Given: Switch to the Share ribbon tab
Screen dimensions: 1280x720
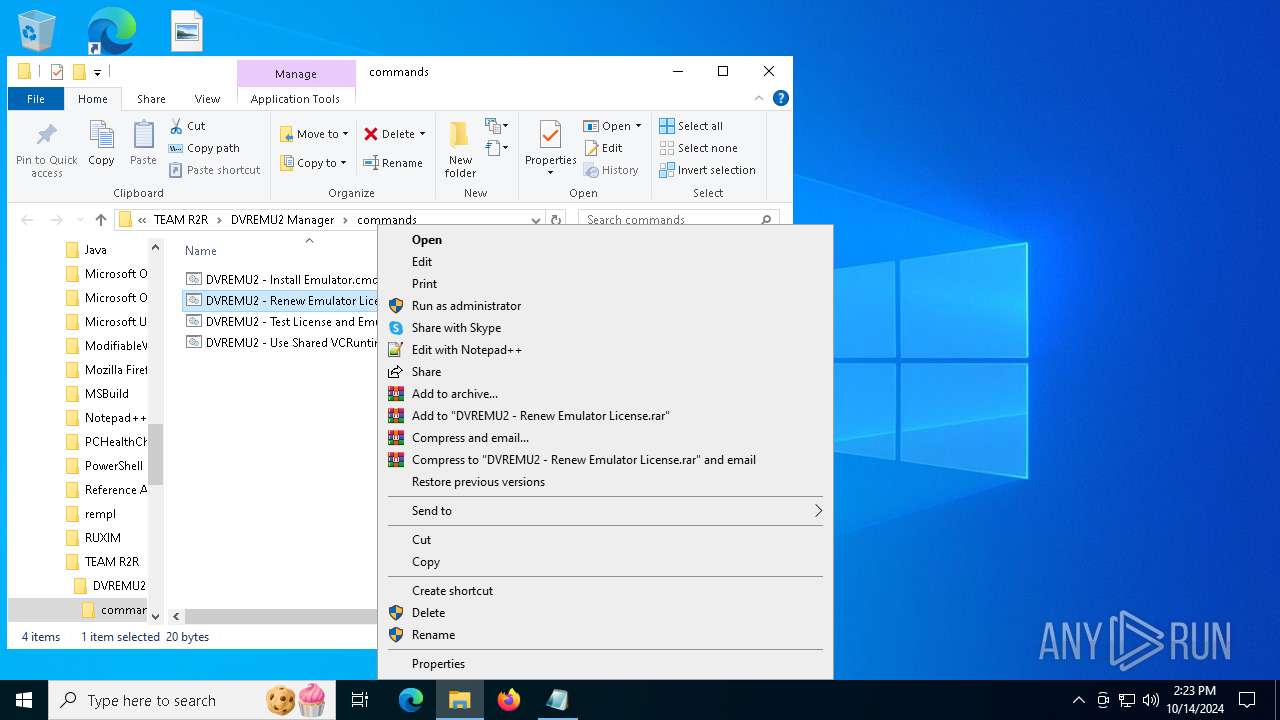Looking at the screenshot, I should tap(151, 99).
